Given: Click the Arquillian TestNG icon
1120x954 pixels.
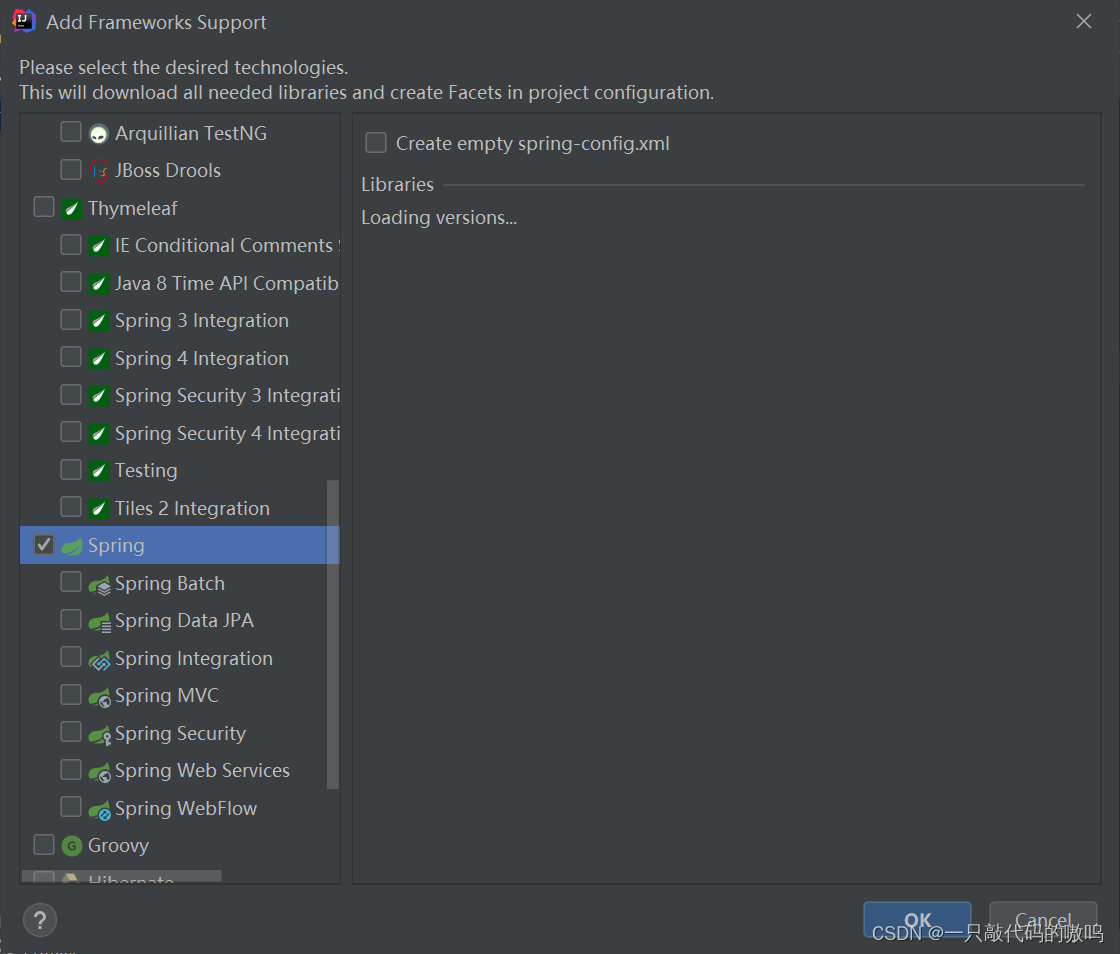Looking at the screenshot, I should pyautogui.click(x=99, y=134).
